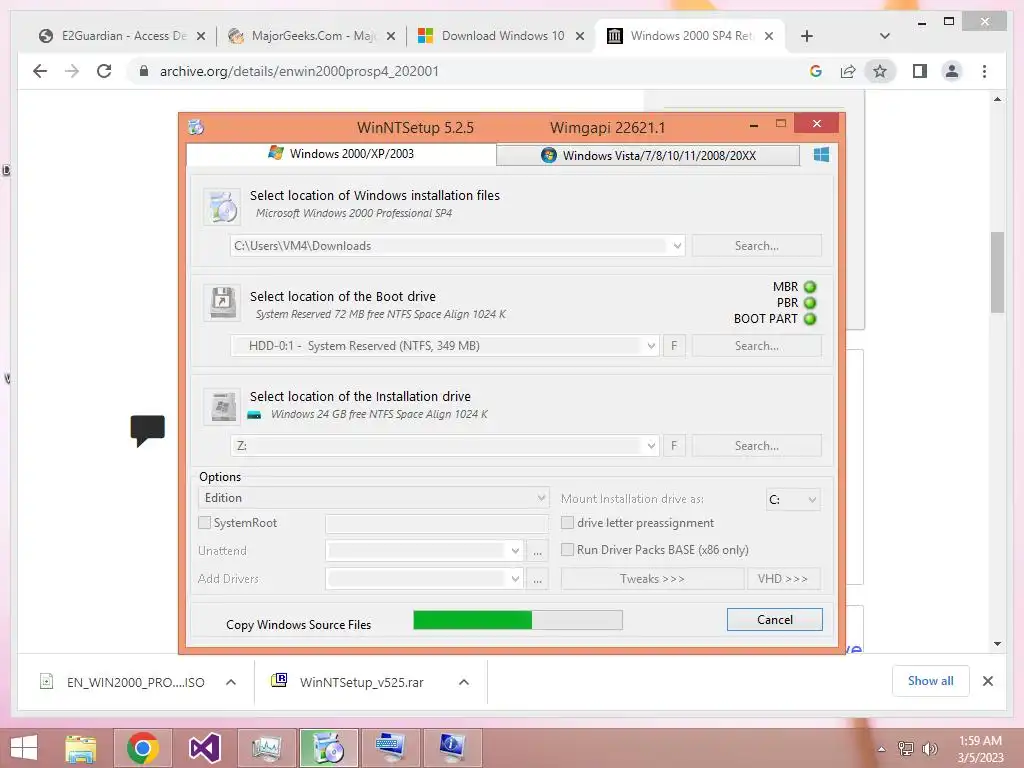This screenshot has width=1024, height=768.
Task: Click the Chrome address bar URL
Action: tap(299, 71)
